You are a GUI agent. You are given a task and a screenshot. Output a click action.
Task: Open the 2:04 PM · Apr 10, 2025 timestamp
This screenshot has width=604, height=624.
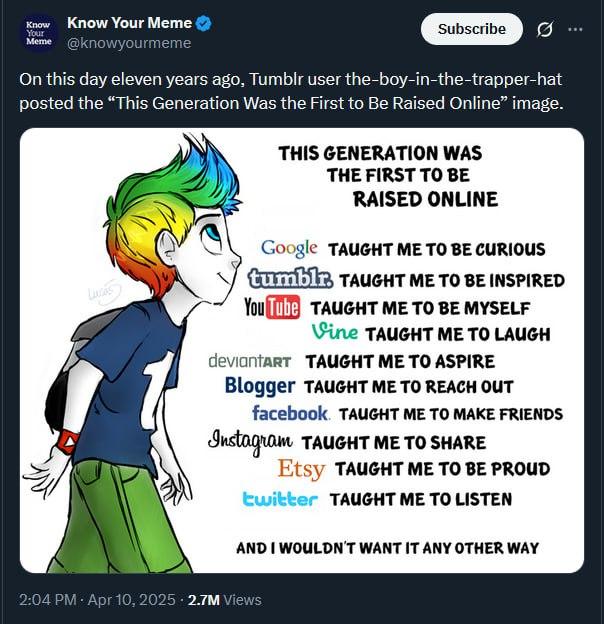pos(94,600)
